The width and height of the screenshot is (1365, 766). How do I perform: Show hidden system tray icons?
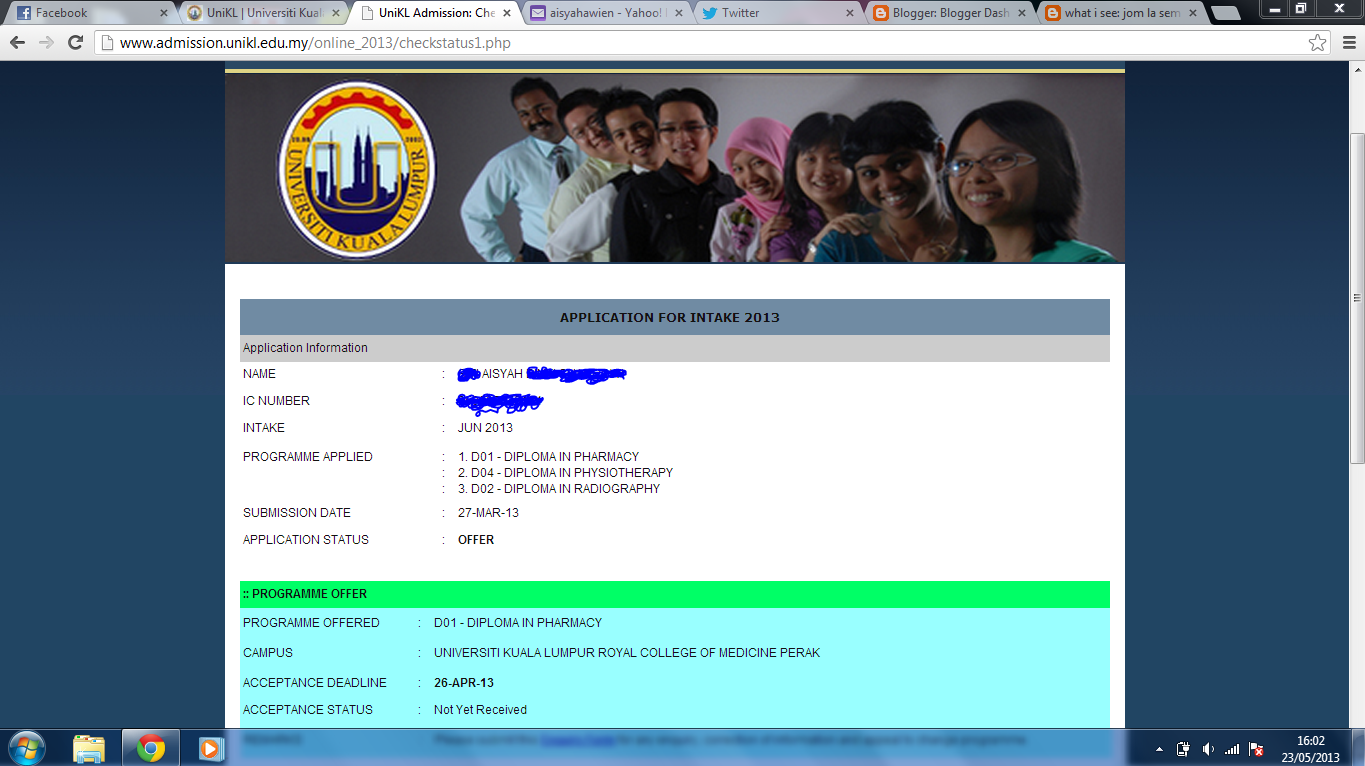(x=1159, y=749)
